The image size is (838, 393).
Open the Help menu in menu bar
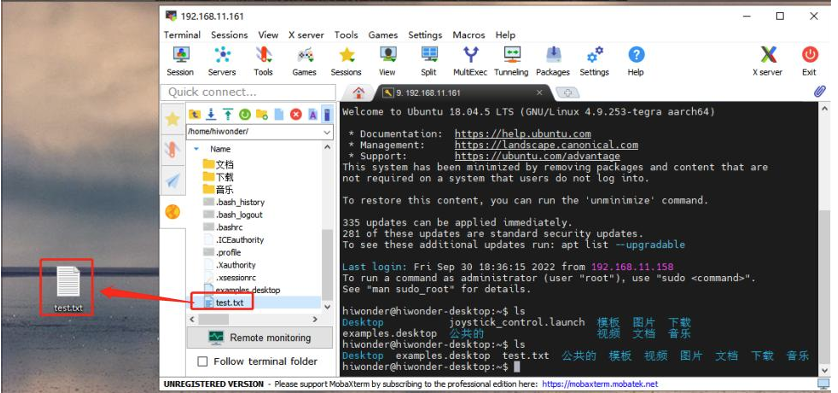click(505, 35)
